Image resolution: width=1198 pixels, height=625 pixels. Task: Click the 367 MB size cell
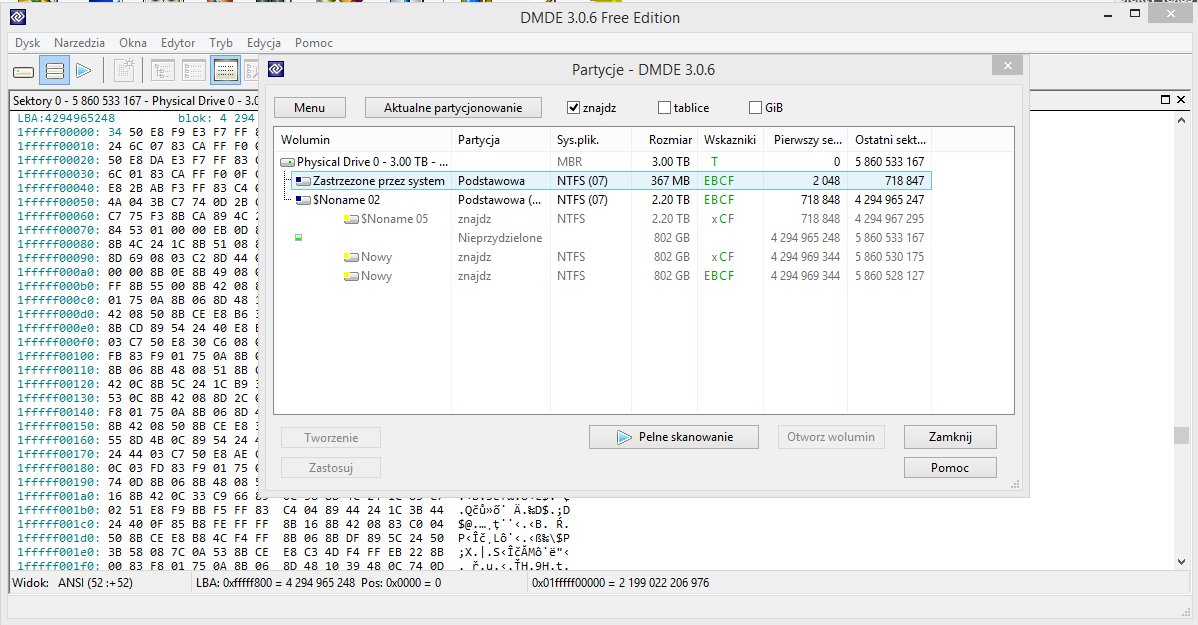click(671, 181)
